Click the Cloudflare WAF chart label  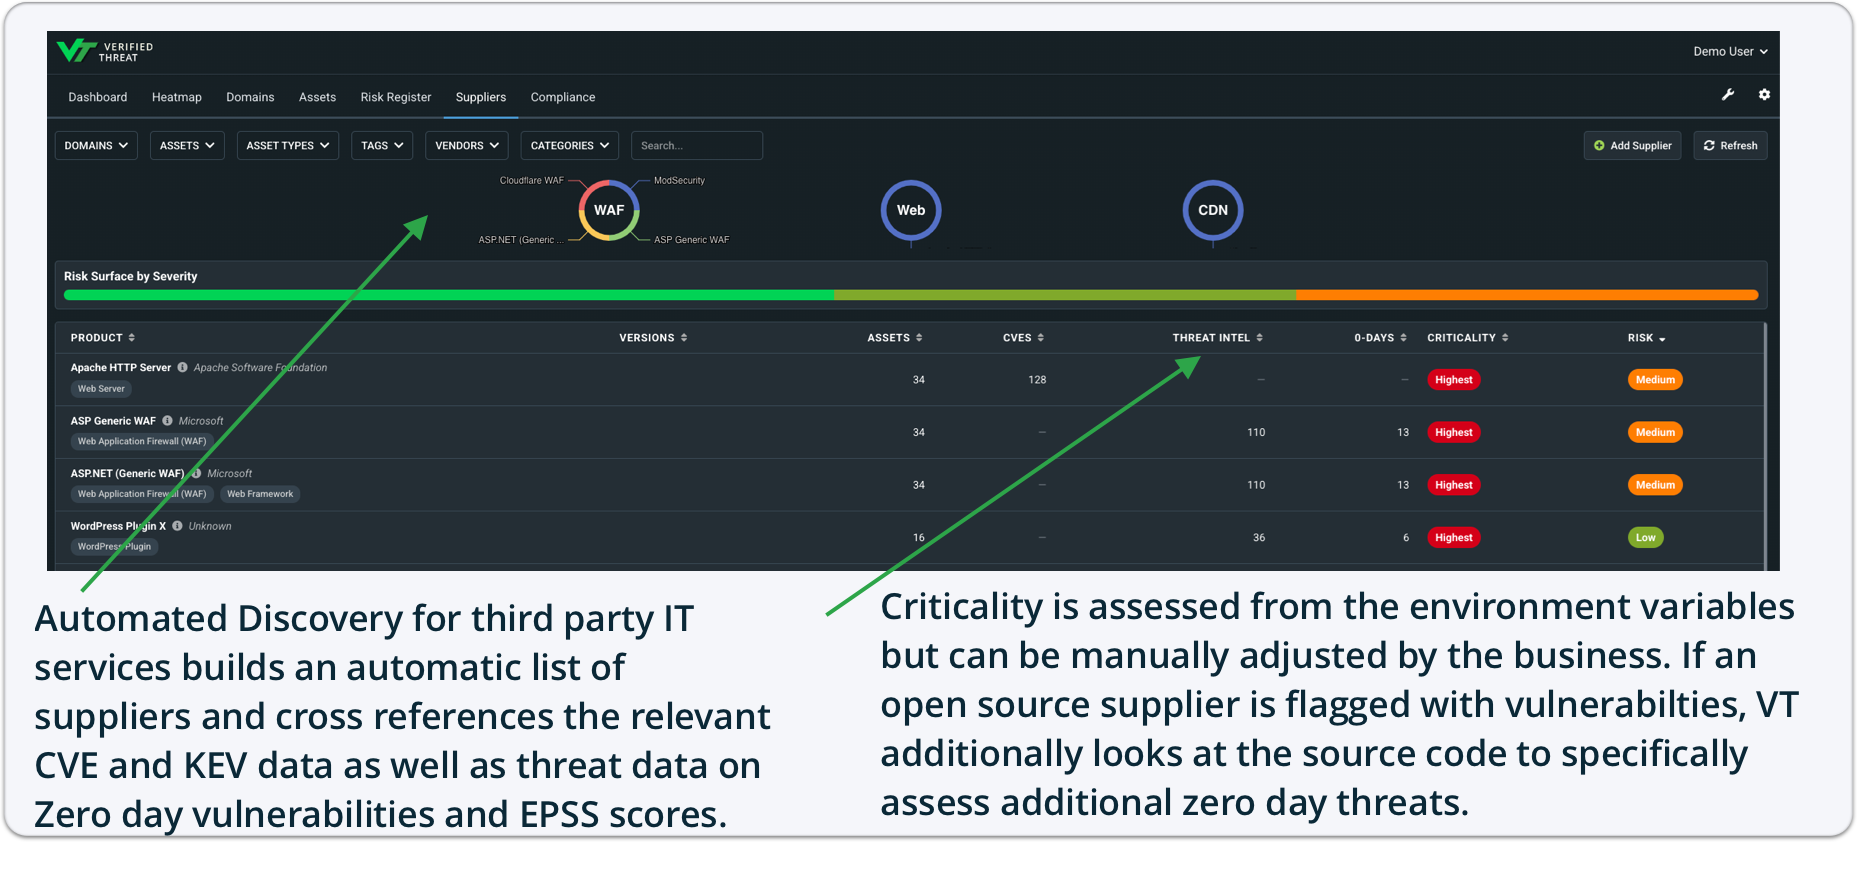pos(532,181)
